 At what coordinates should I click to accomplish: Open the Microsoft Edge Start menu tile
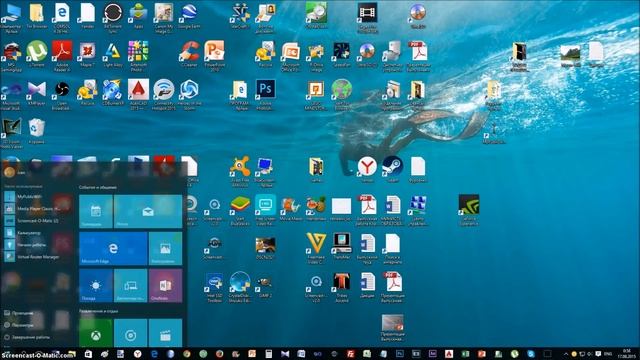pyautogui.click(x=113, y=249)
